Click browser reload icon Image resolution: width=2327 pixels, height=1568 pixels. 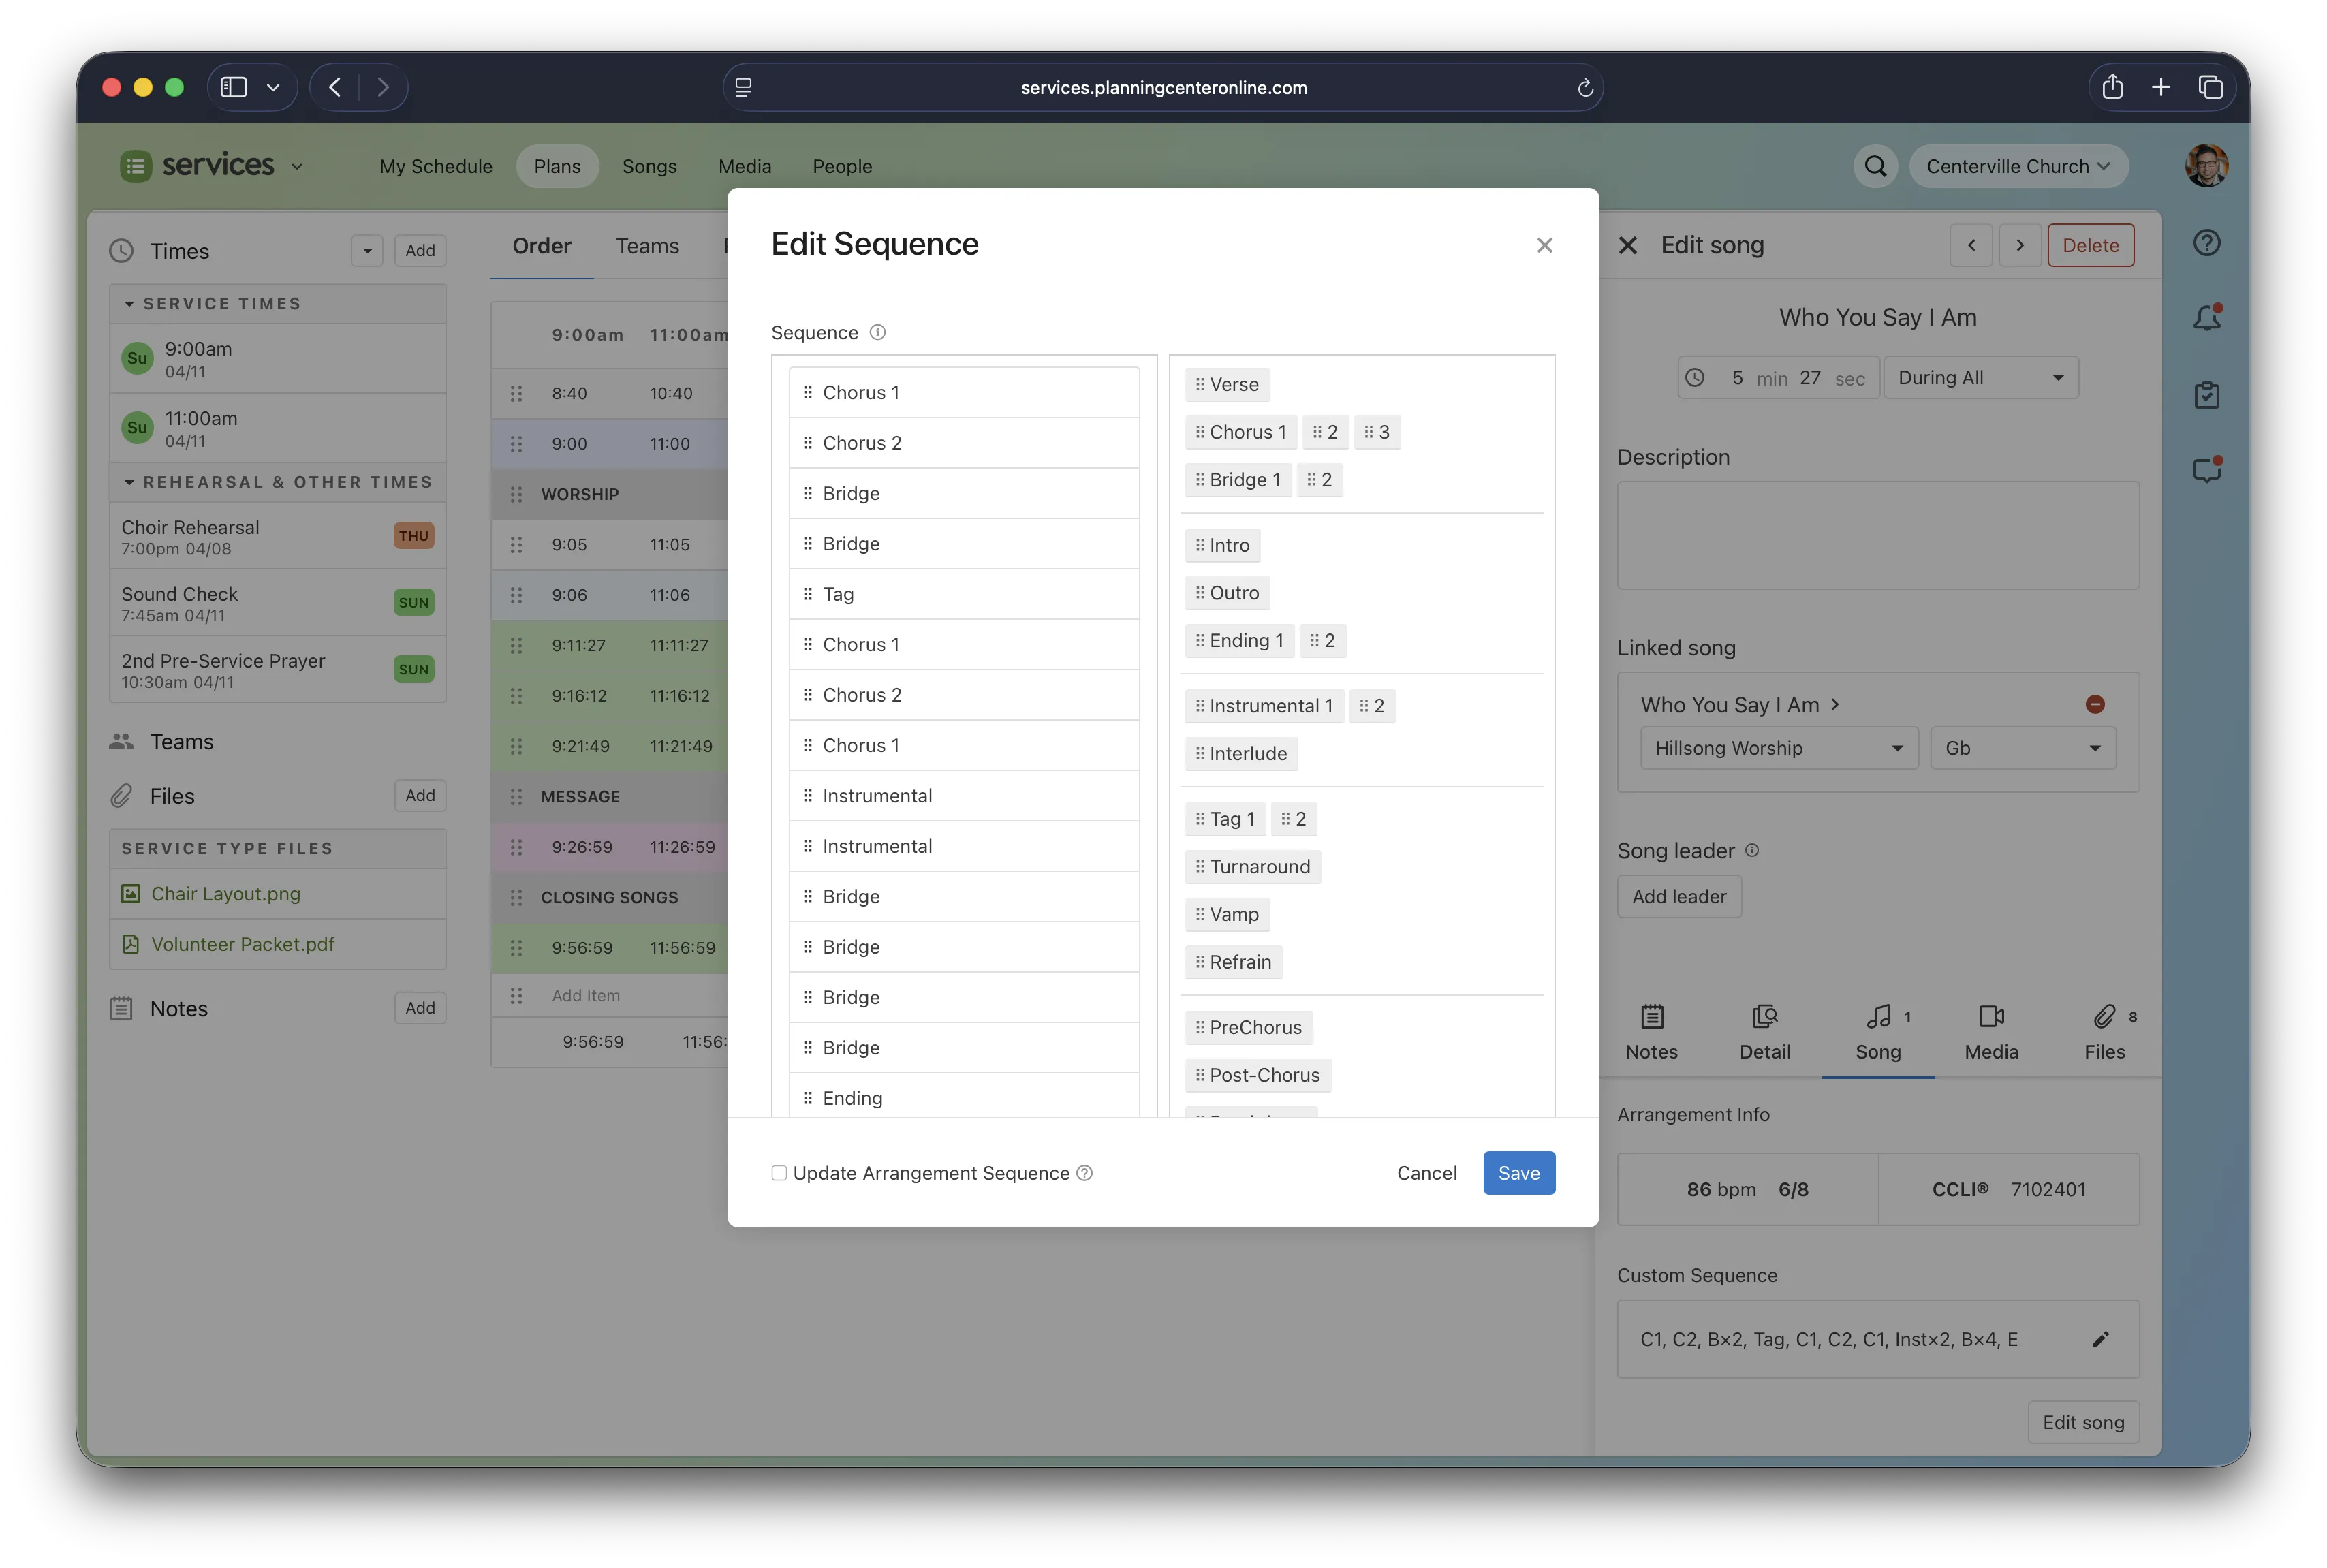click(1584, 88)
